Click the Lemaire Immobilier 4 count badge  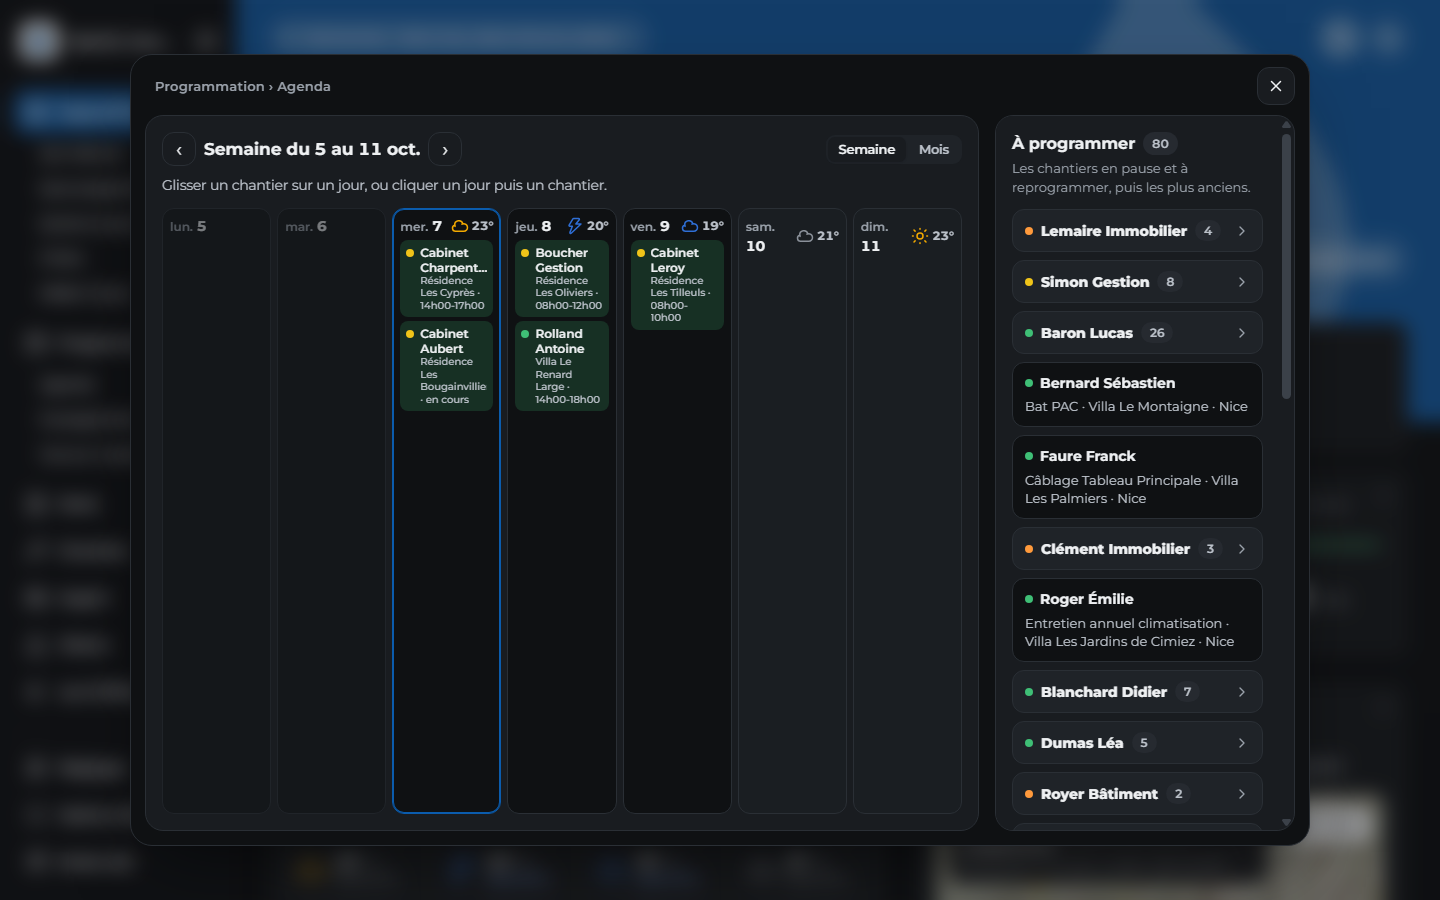pos(1208,231)
